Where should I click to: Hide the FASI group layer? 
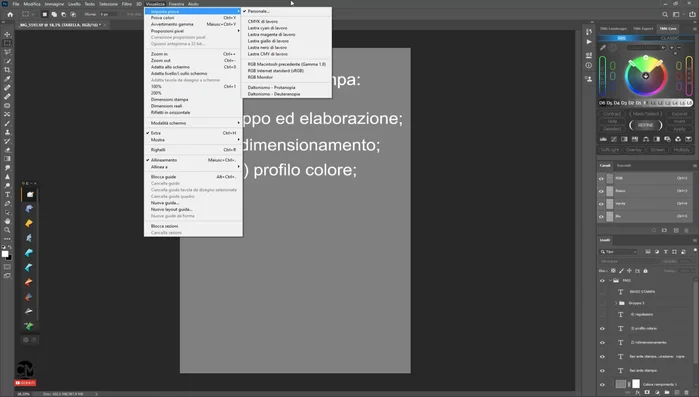click(602, 281)
